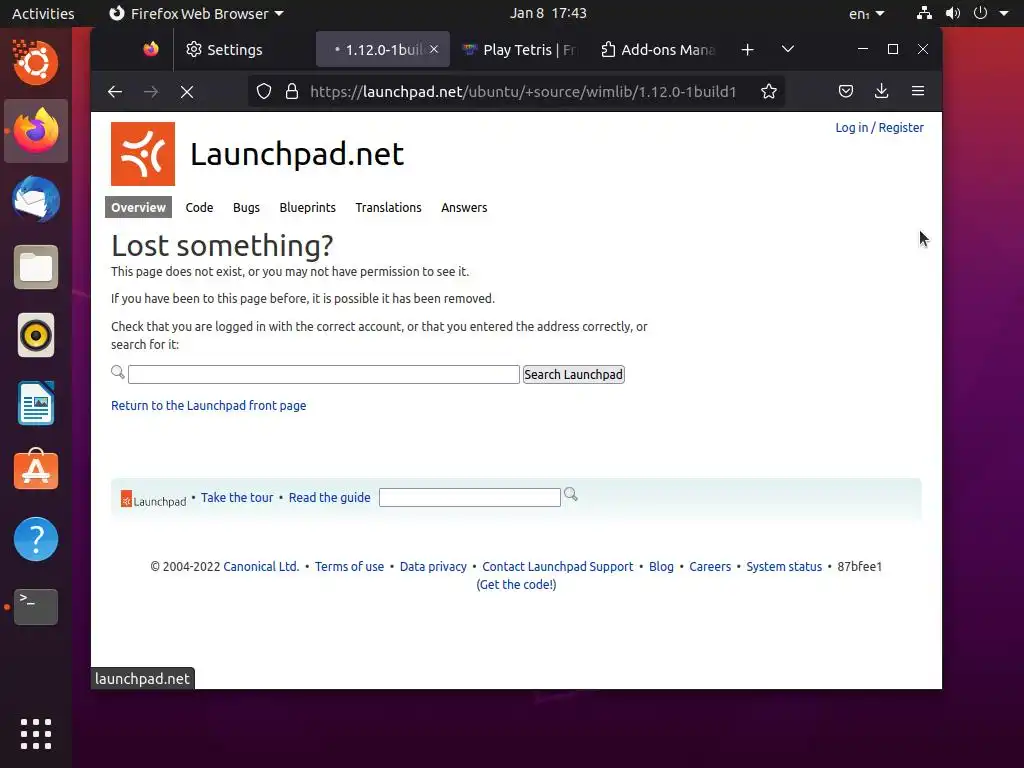The width and height of the screenshot is (1024, 768).
Task: Click the magnifier icon in the footer search
Action: 571,494
